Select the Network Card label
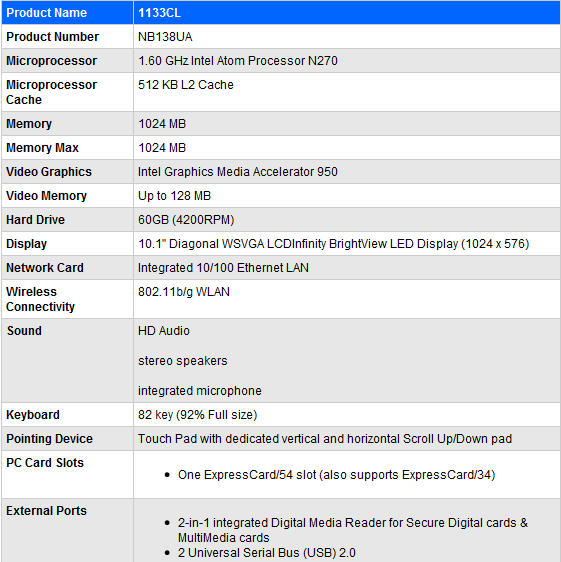 click(x=45, y=268)
